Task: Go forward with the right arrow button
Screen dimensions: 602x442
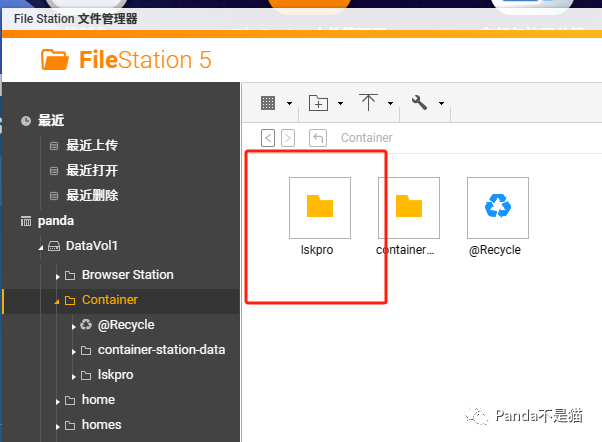Action: [288, 138]
